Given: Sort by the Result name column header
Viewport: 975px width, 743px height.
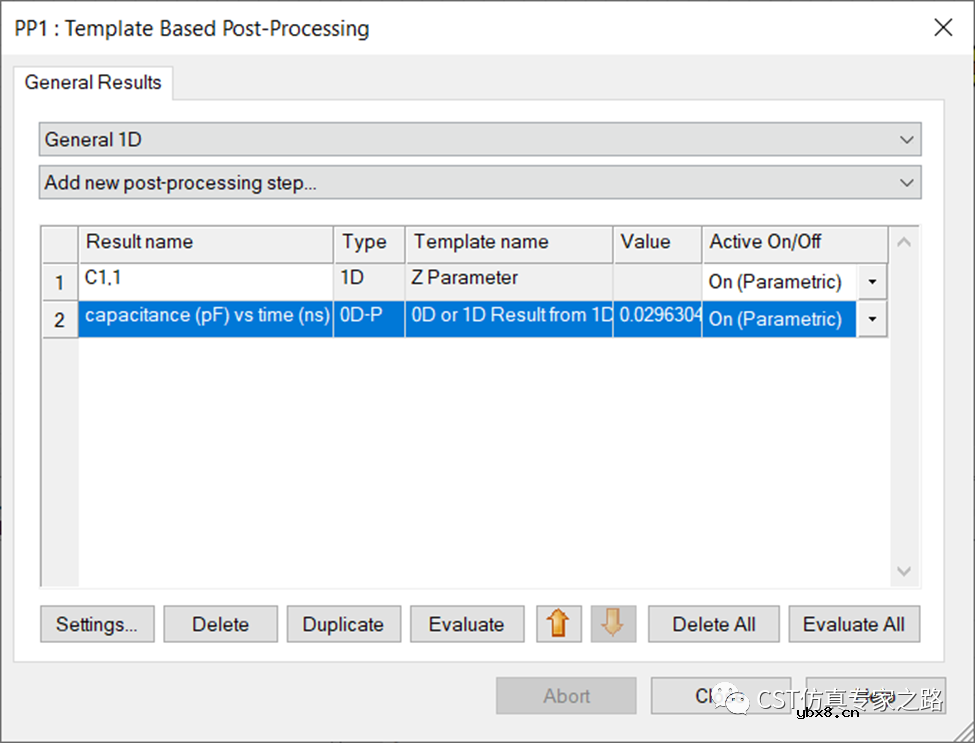Looking at the screenshot, I should click(205, 243).
